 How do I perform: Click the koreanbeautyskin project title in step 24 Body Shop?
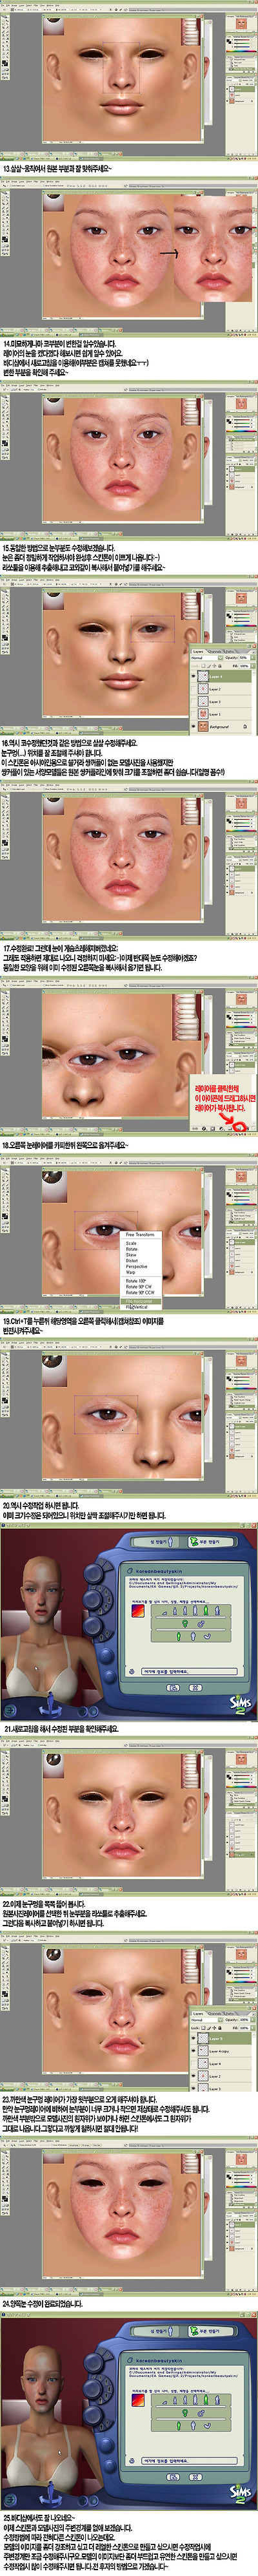click(x=159, y=2360)
